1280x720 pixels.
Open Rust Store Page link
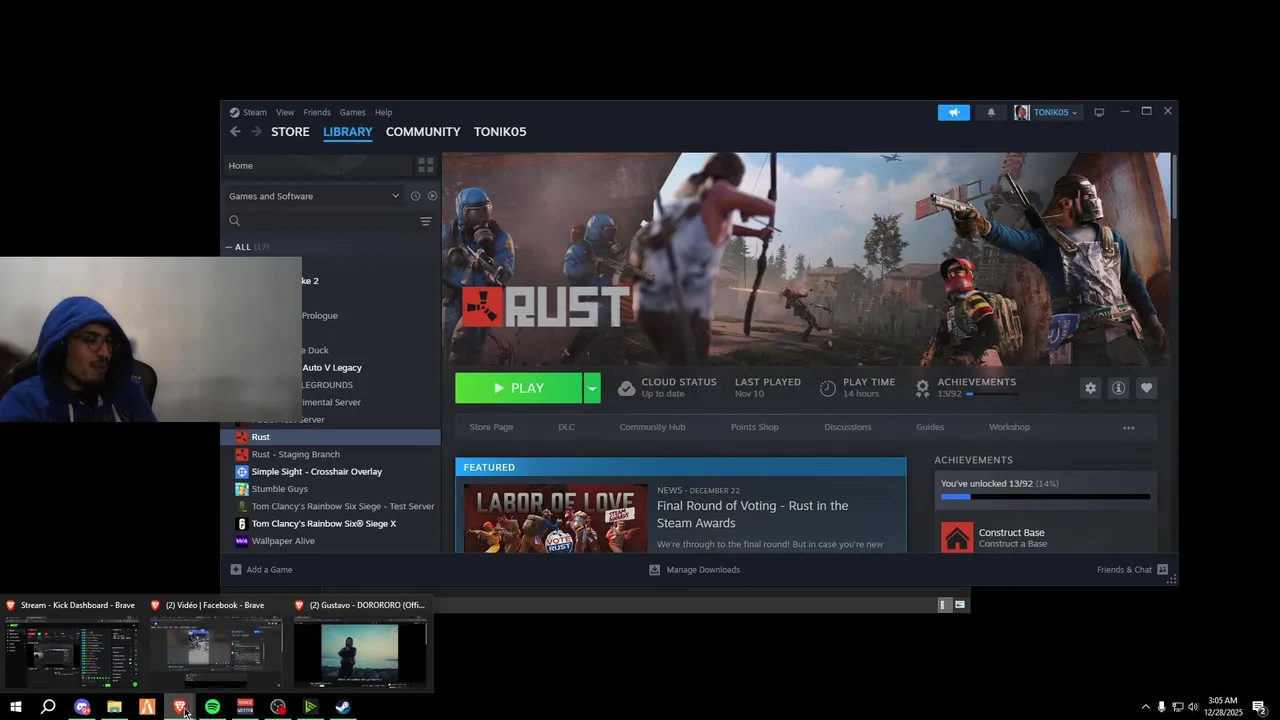(491, 427)
